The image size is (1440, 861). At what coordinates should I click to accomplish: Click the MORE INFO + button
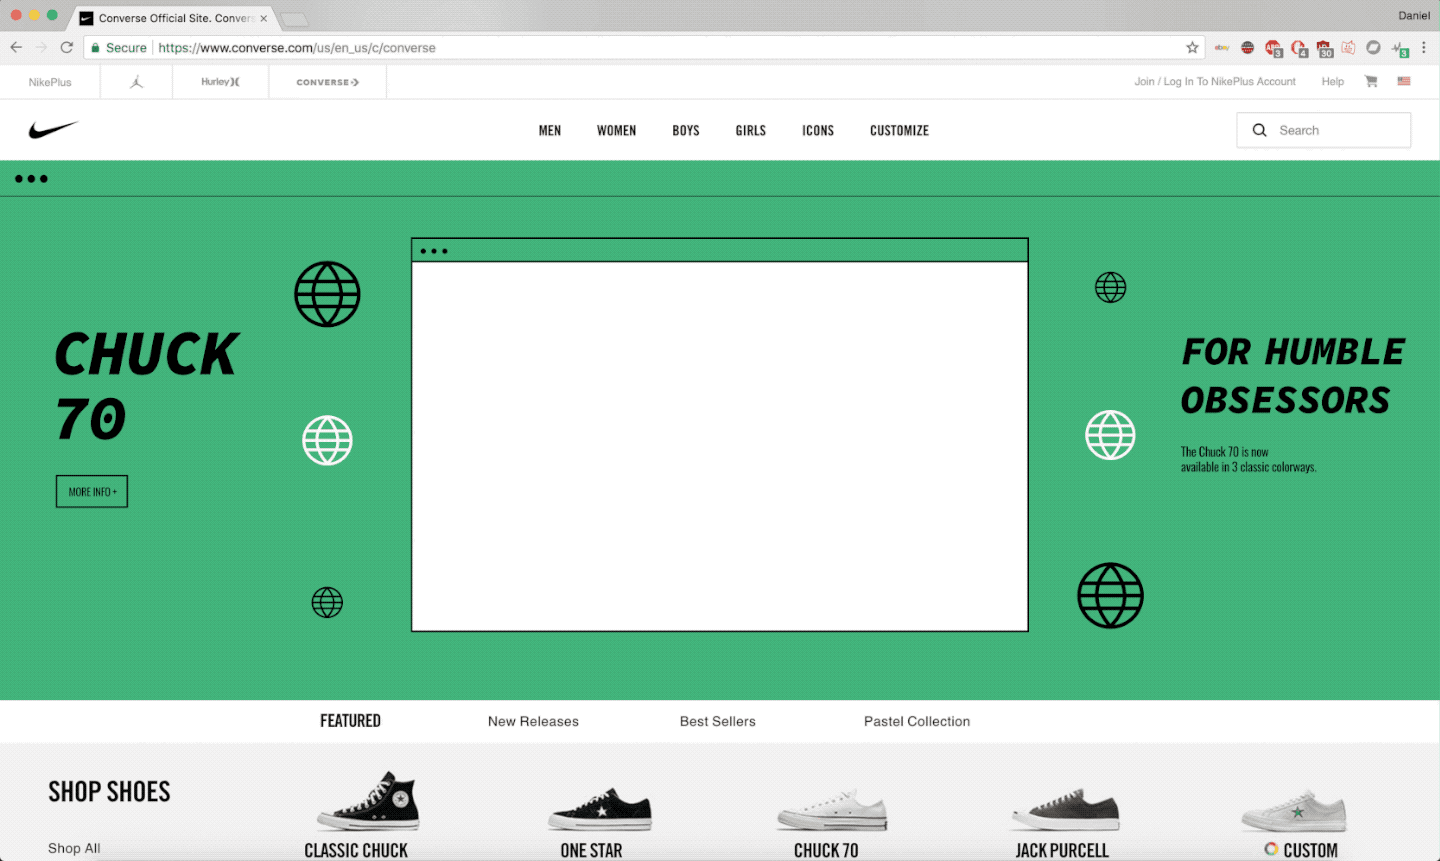pos(92,491)
